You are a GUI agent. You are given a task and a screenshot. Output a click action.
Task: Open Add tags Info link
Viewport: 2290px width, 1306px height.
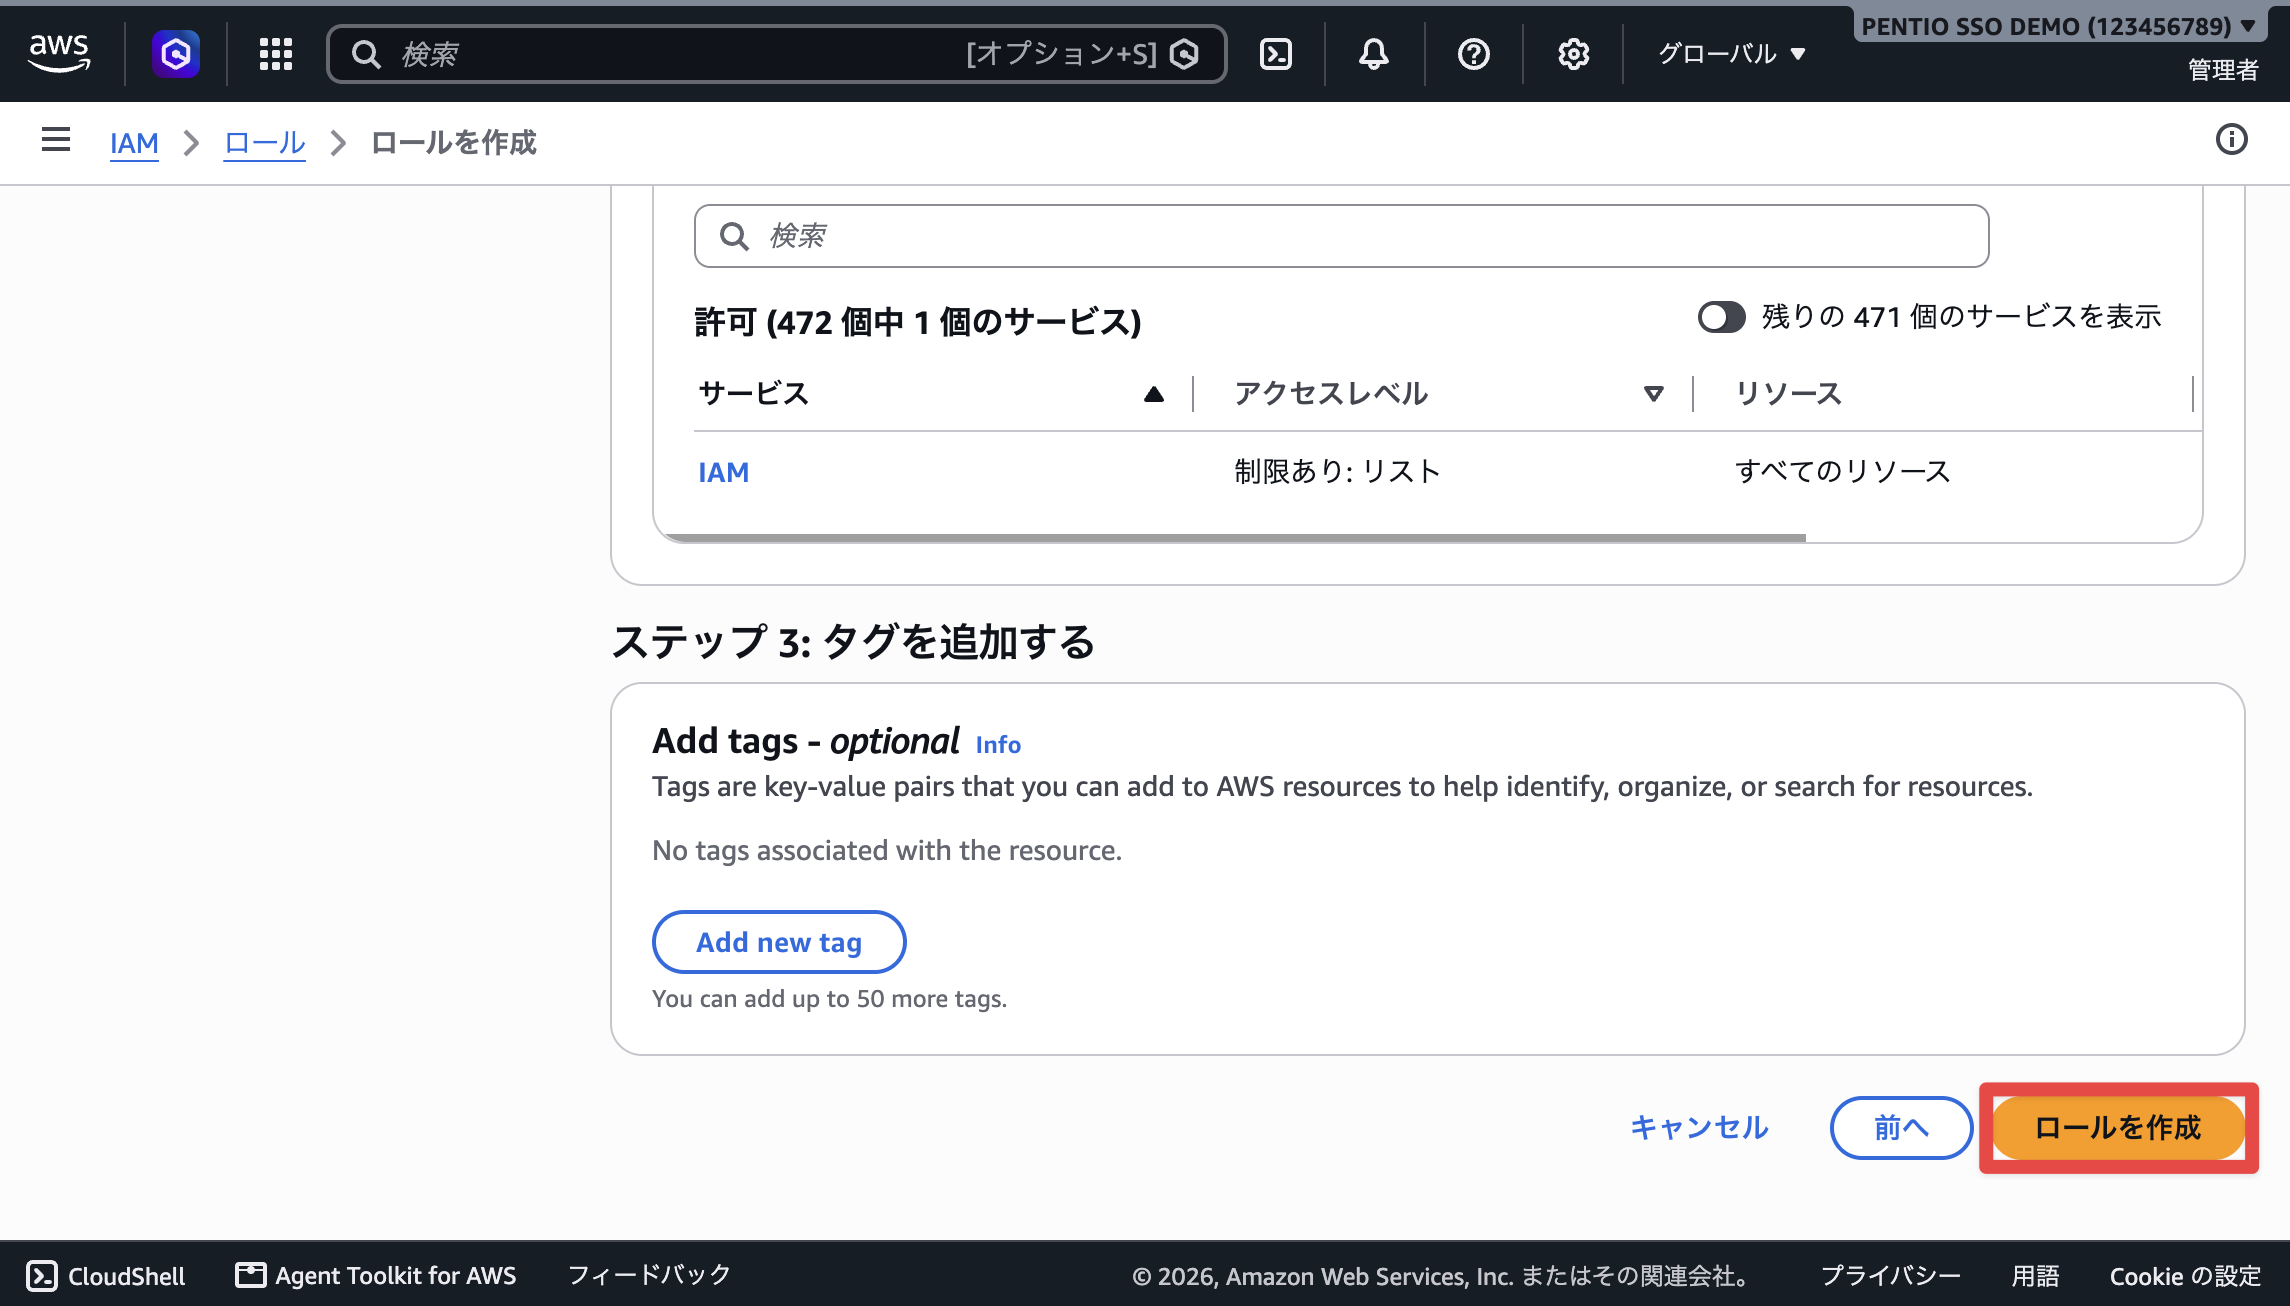tap(998, 745)
